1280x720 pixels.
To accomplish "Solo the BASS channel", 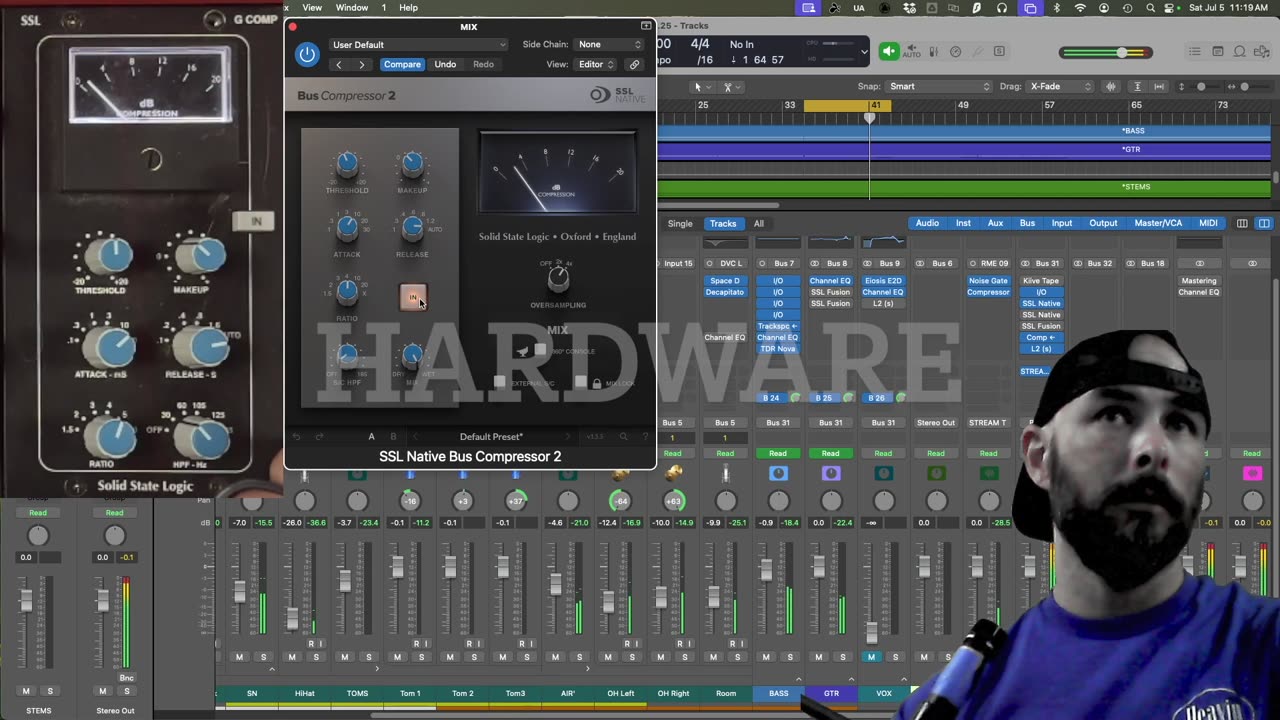I will click(791, 657).
